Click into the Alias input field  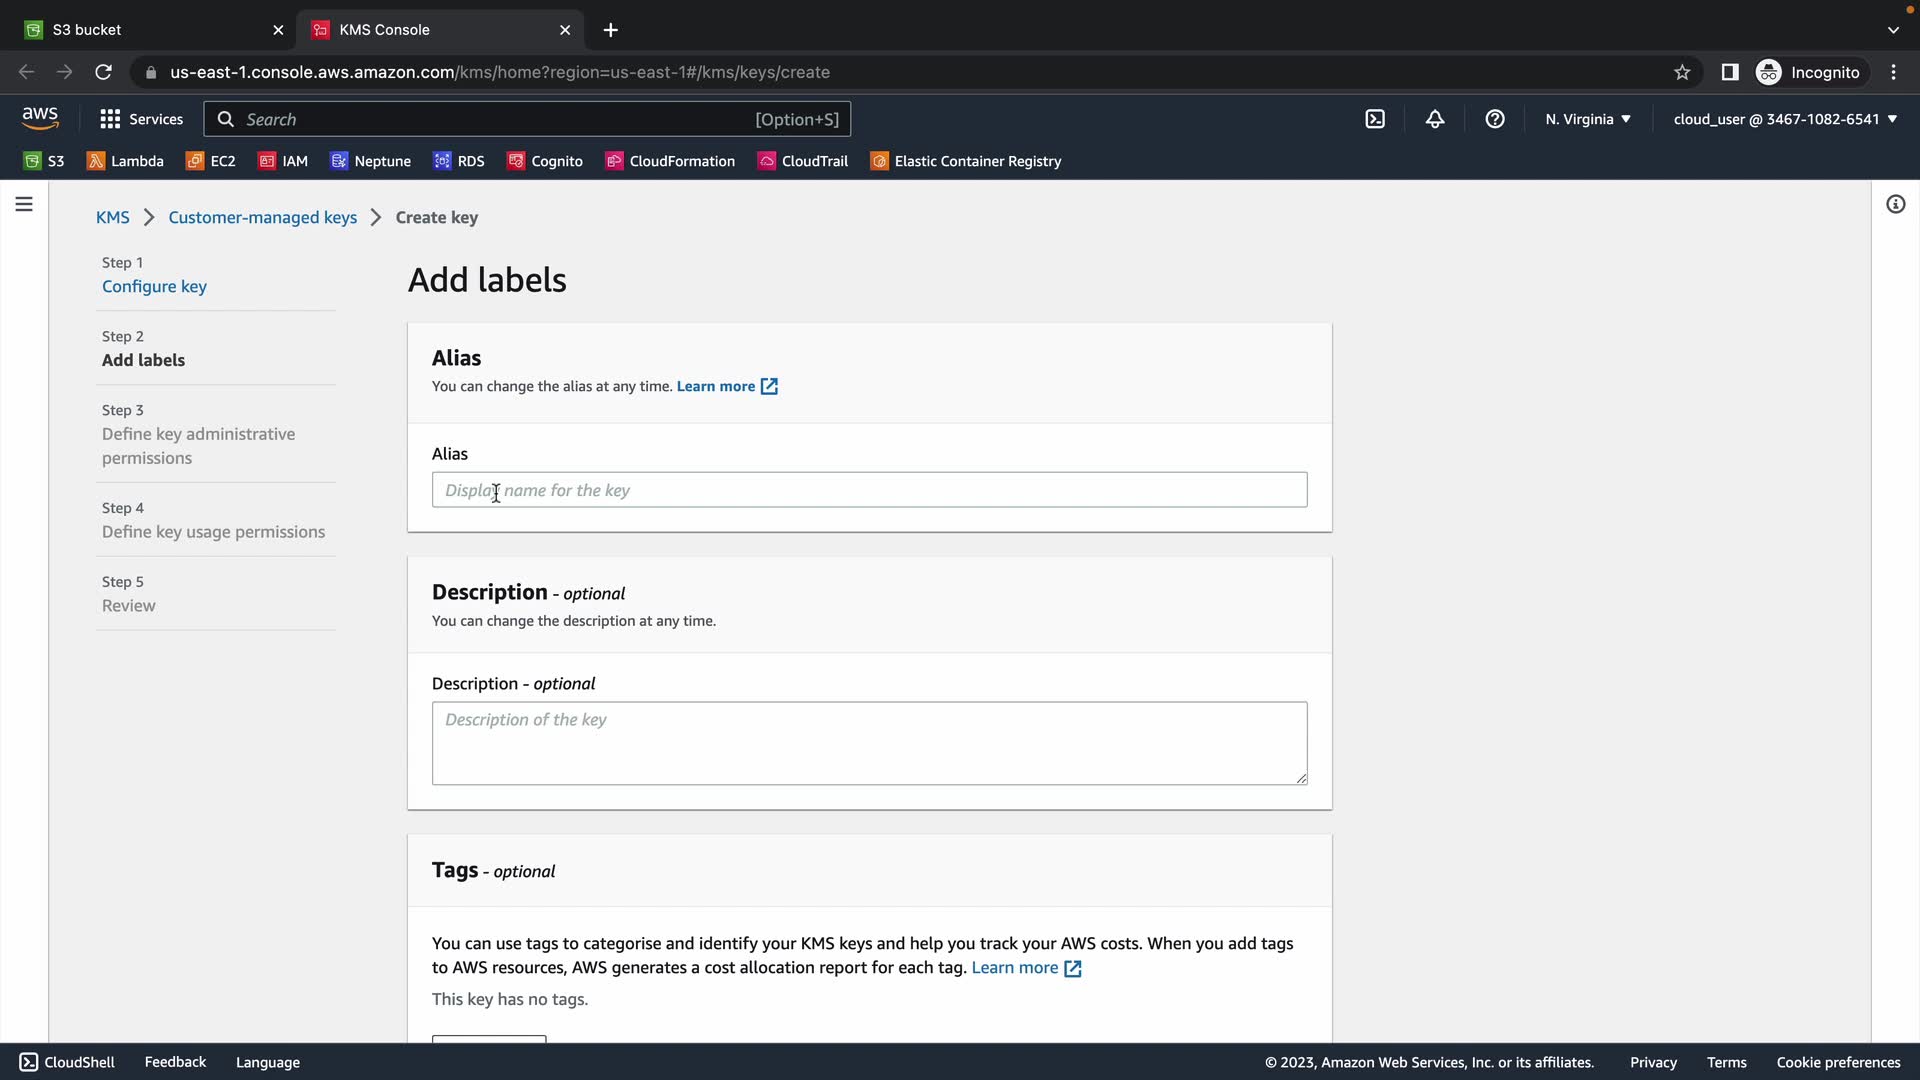869,490
